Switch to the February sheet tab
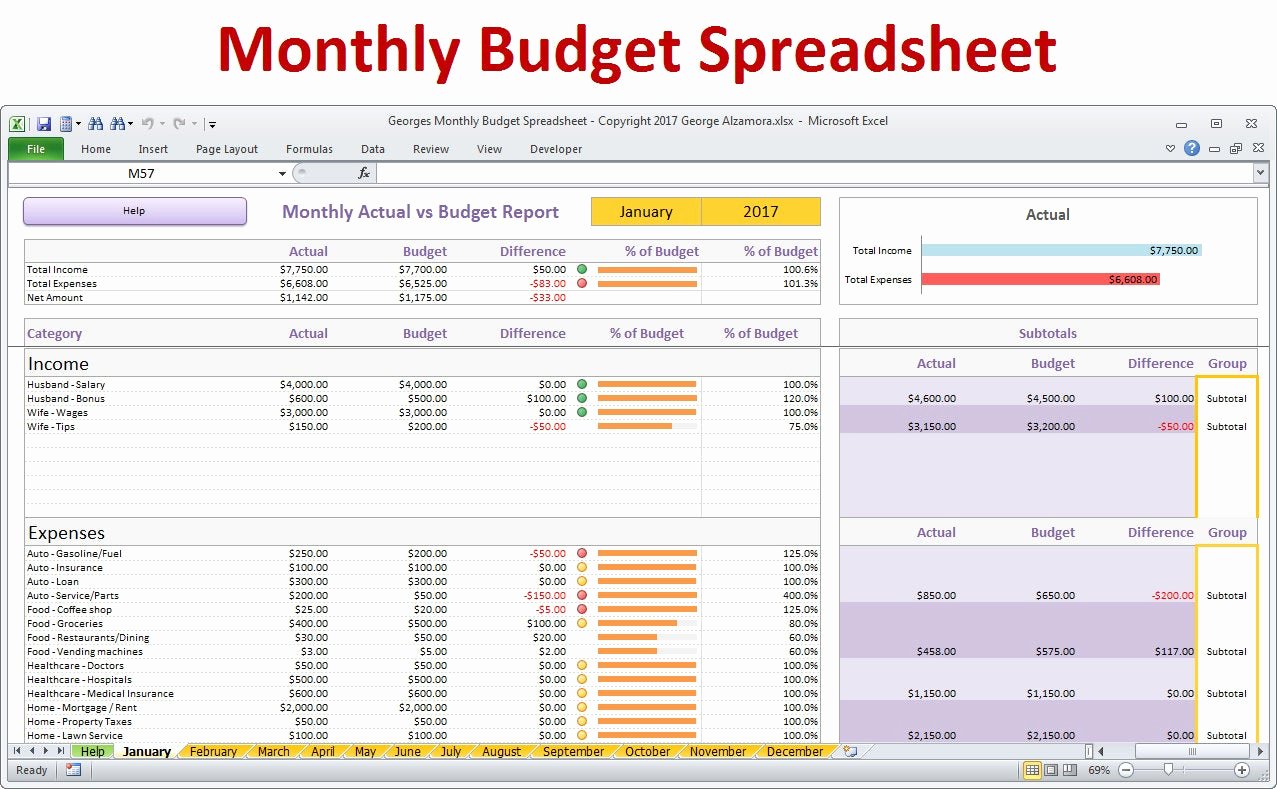 [213, 751]
